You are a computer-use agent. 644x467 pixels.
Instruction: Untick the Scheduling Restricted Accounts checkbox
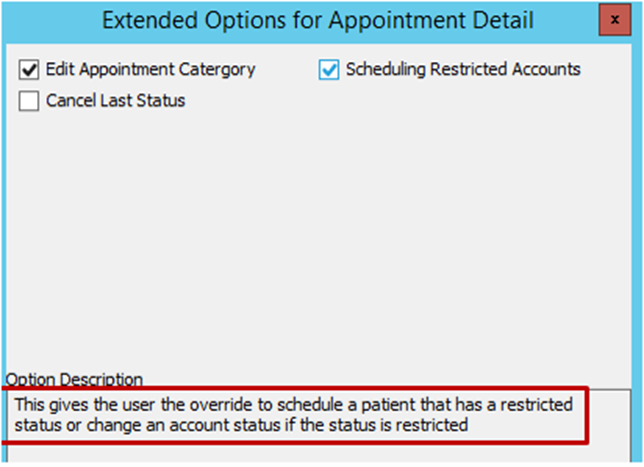(x=329, y=70)
